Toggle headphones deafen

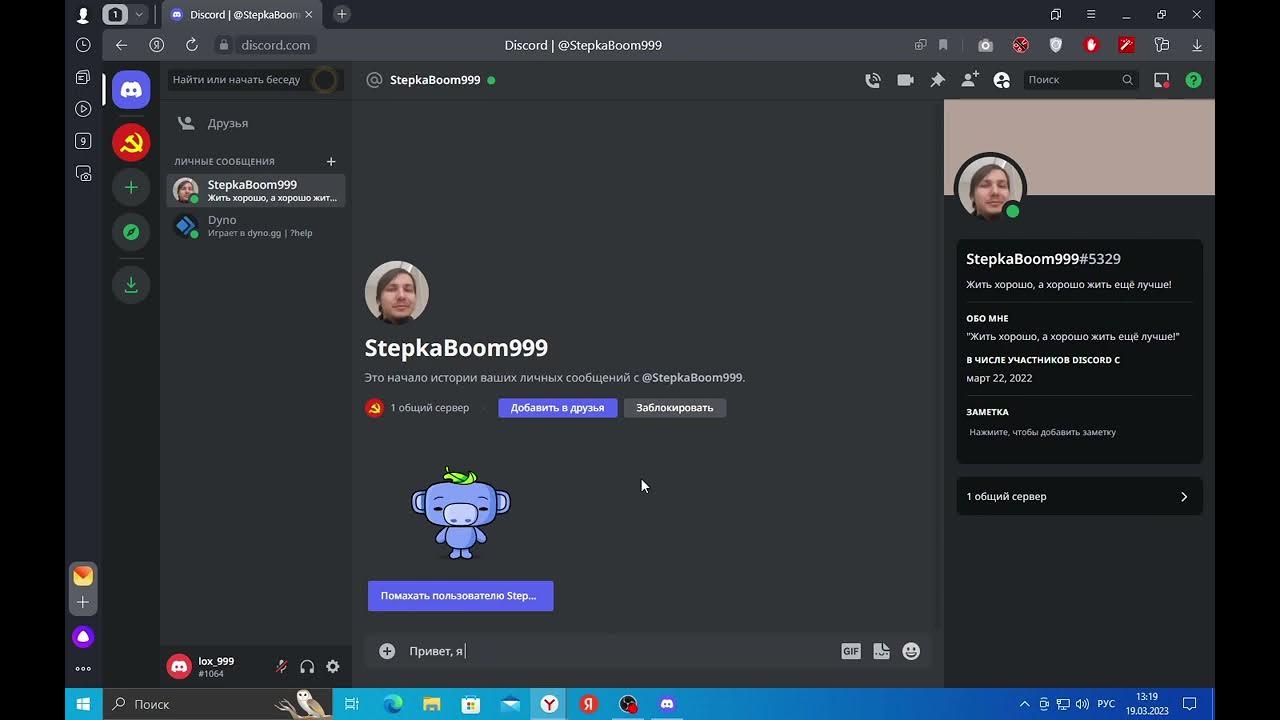[307, 666]
